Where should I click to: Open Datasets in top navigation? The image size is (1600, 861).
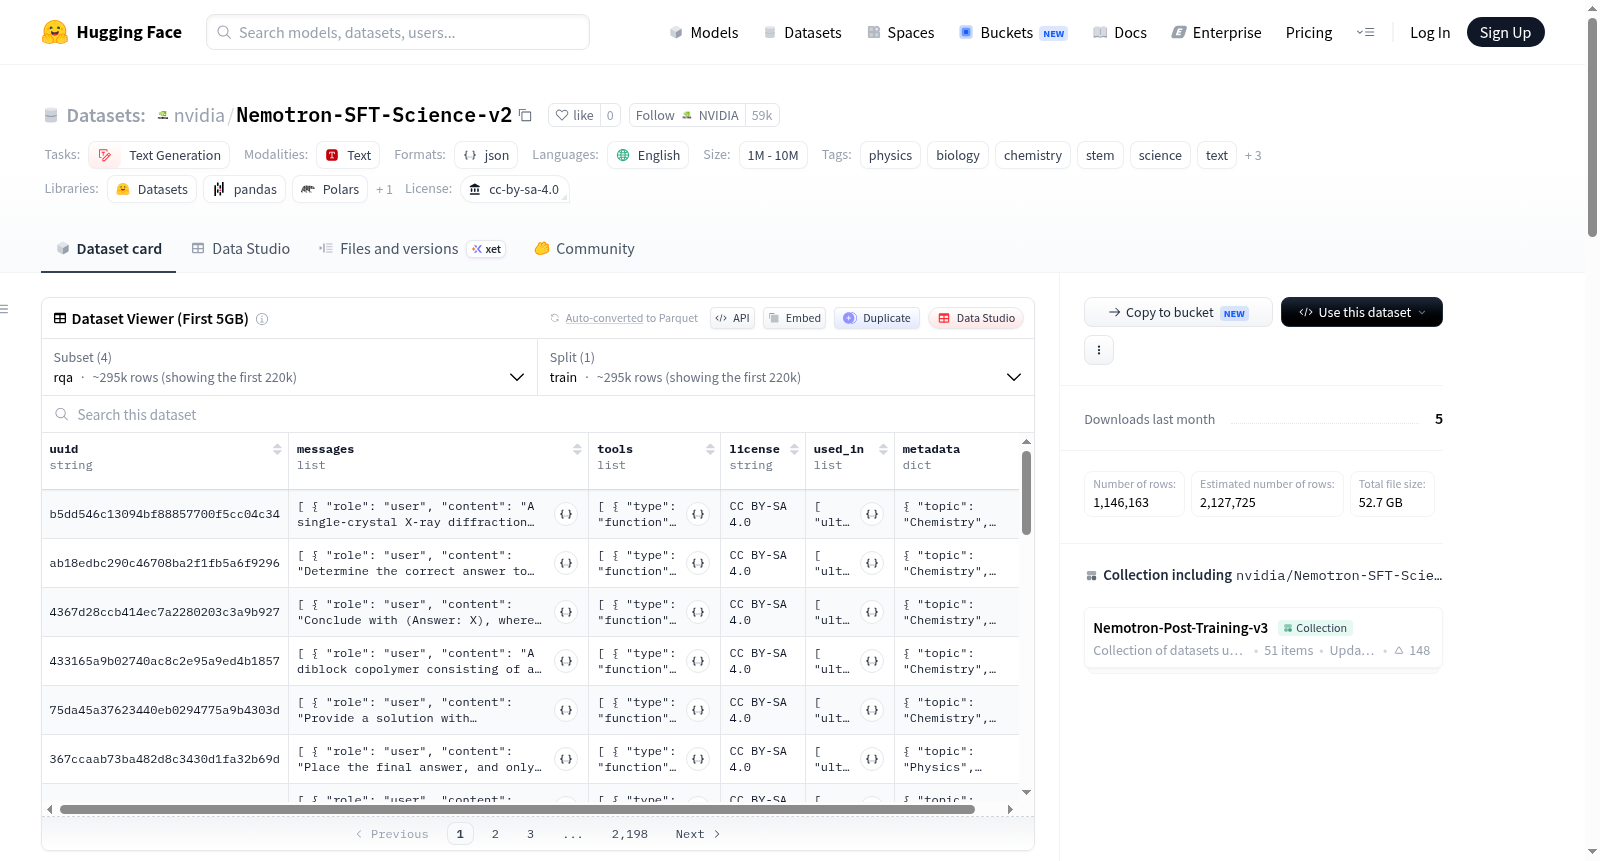coord(802,32)
